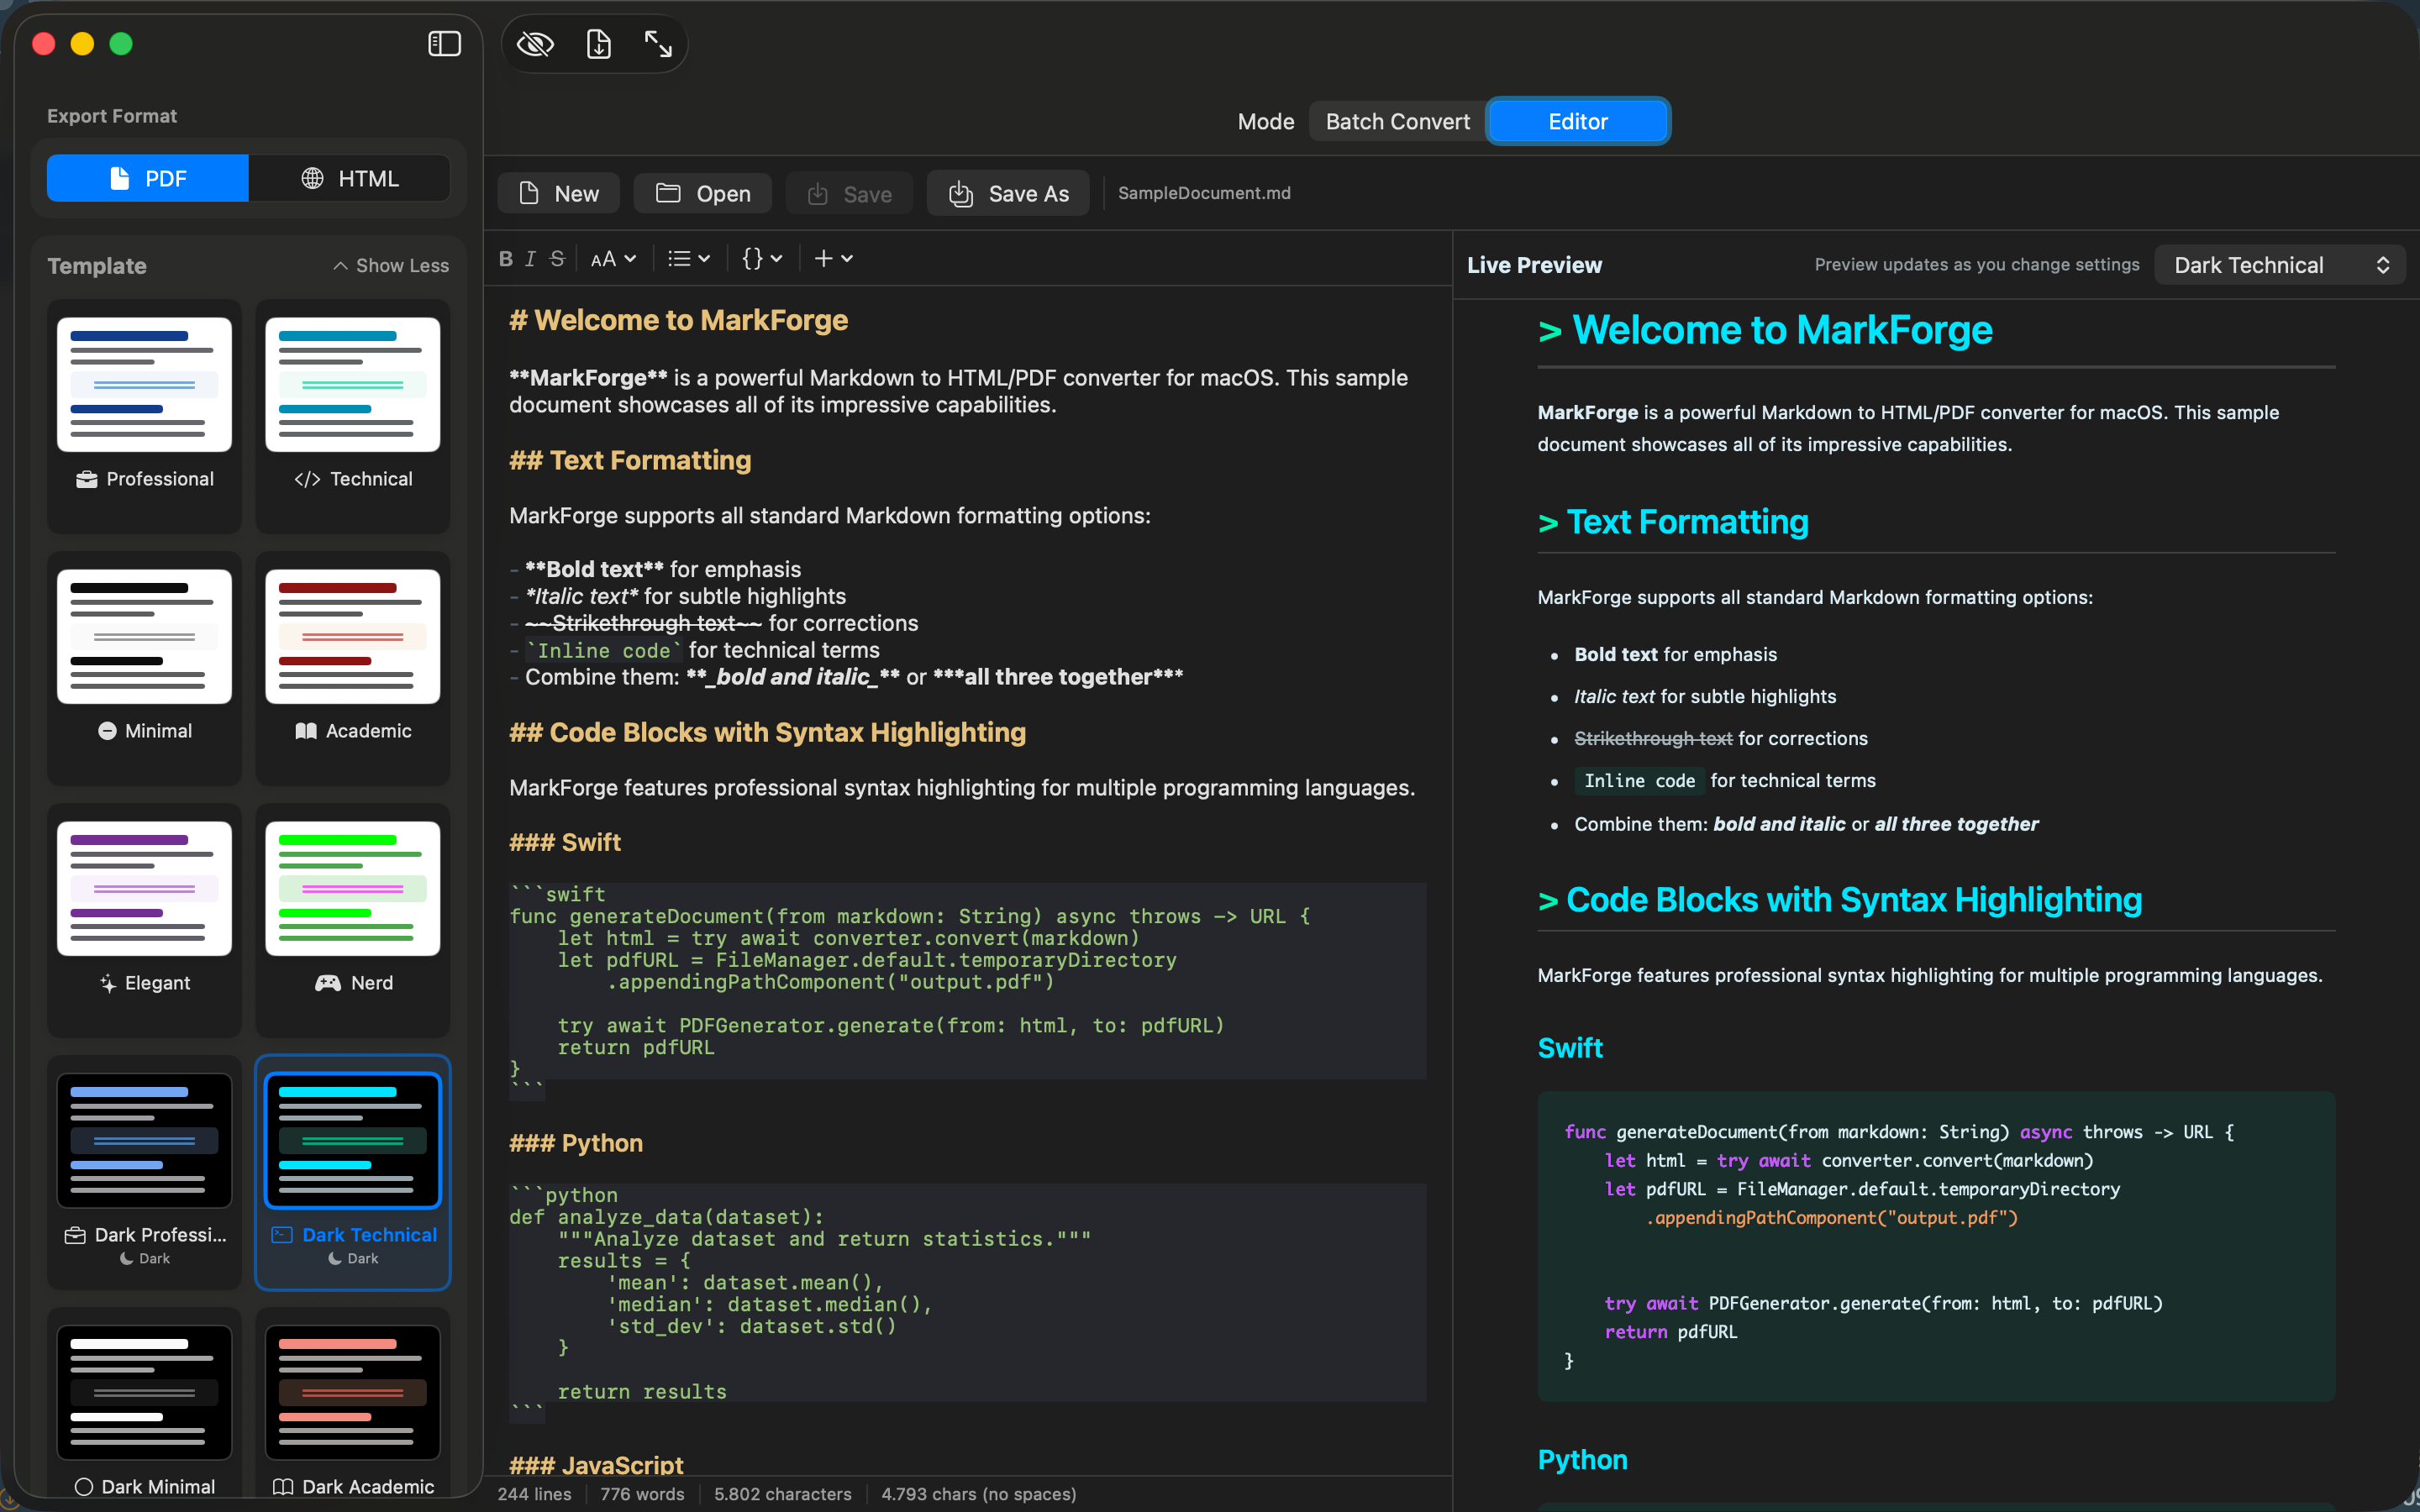The width and height of the screenshot is (2420, 1512).
Task: Select the Dark Minimal template thumbnail
Action: 145,1393
